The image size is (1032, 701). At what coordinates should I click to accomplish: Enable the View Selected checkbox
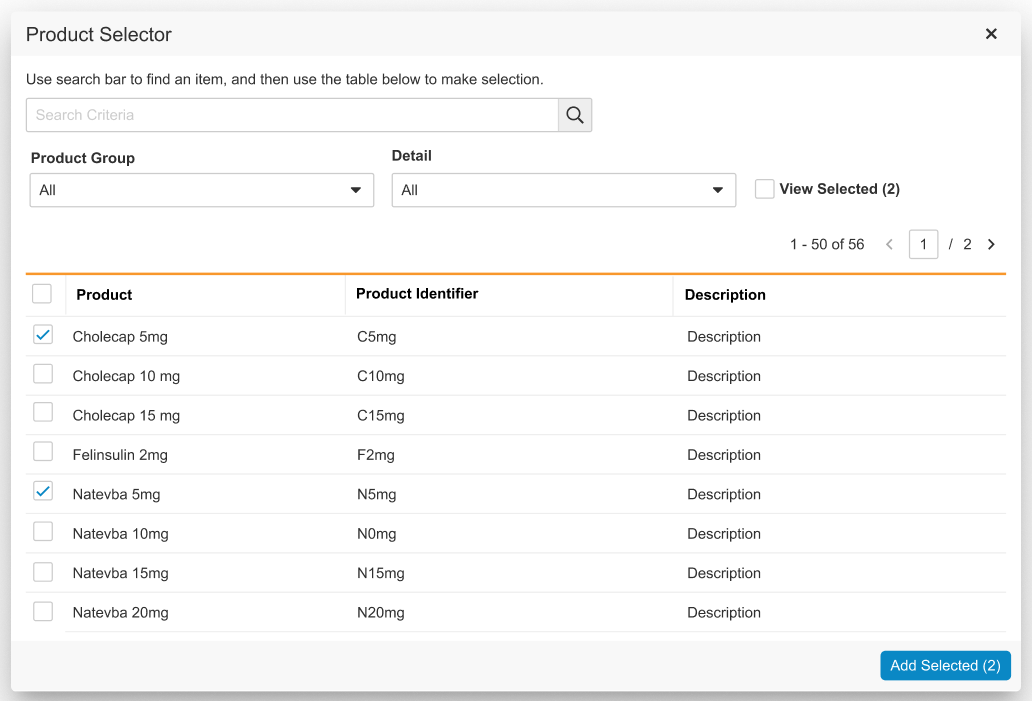pos(765,189)
